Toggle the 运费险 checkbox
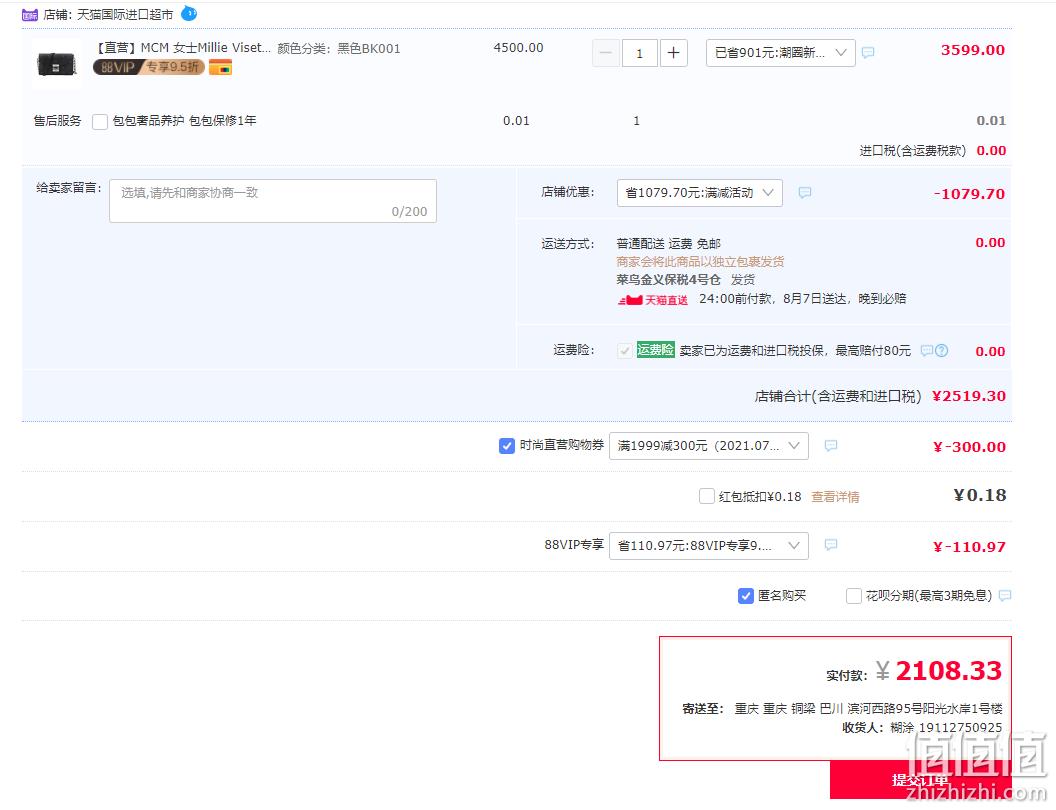This screenshot has height=810, width=1056. point(624,350)
